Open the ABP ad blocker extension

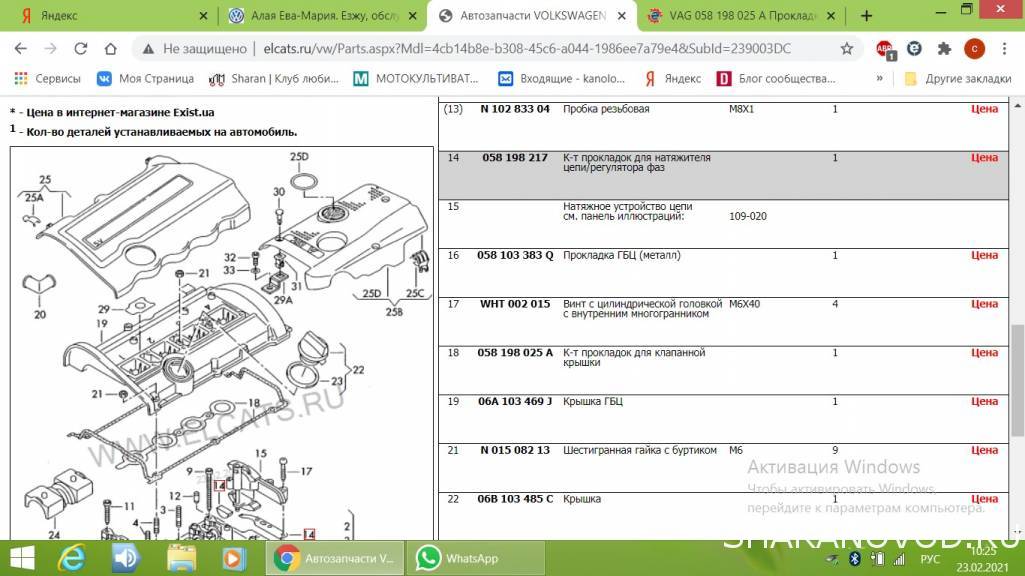tap(885, 48)
